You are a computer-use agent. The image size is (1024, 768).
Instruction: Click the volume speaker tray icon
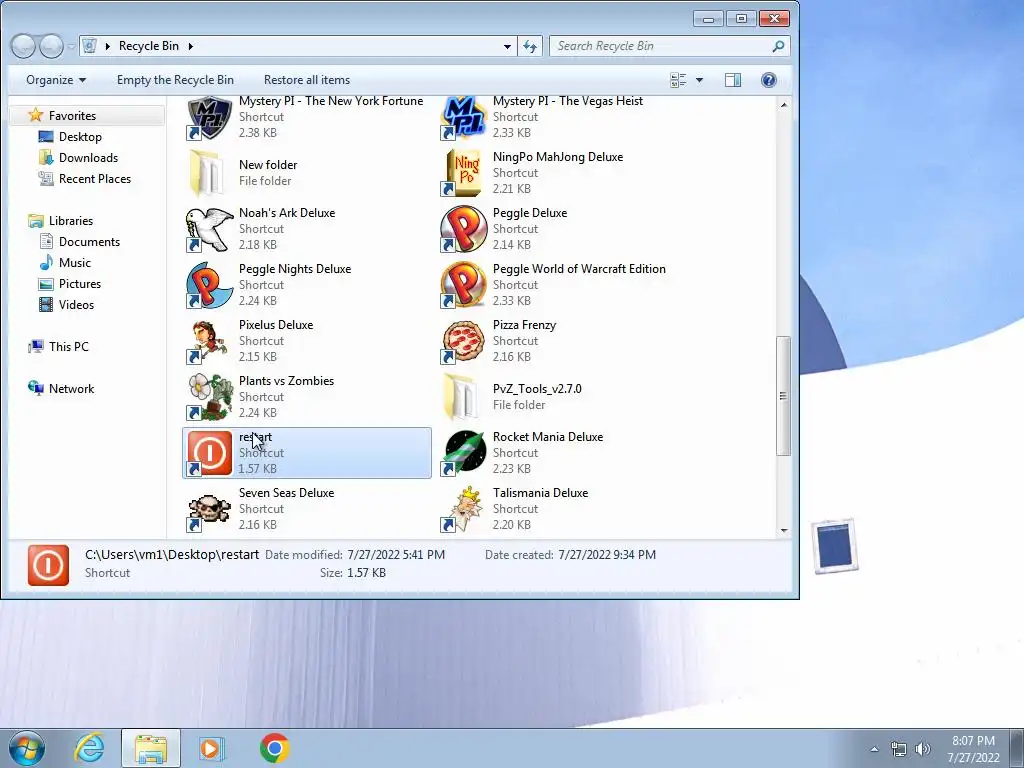923,749
